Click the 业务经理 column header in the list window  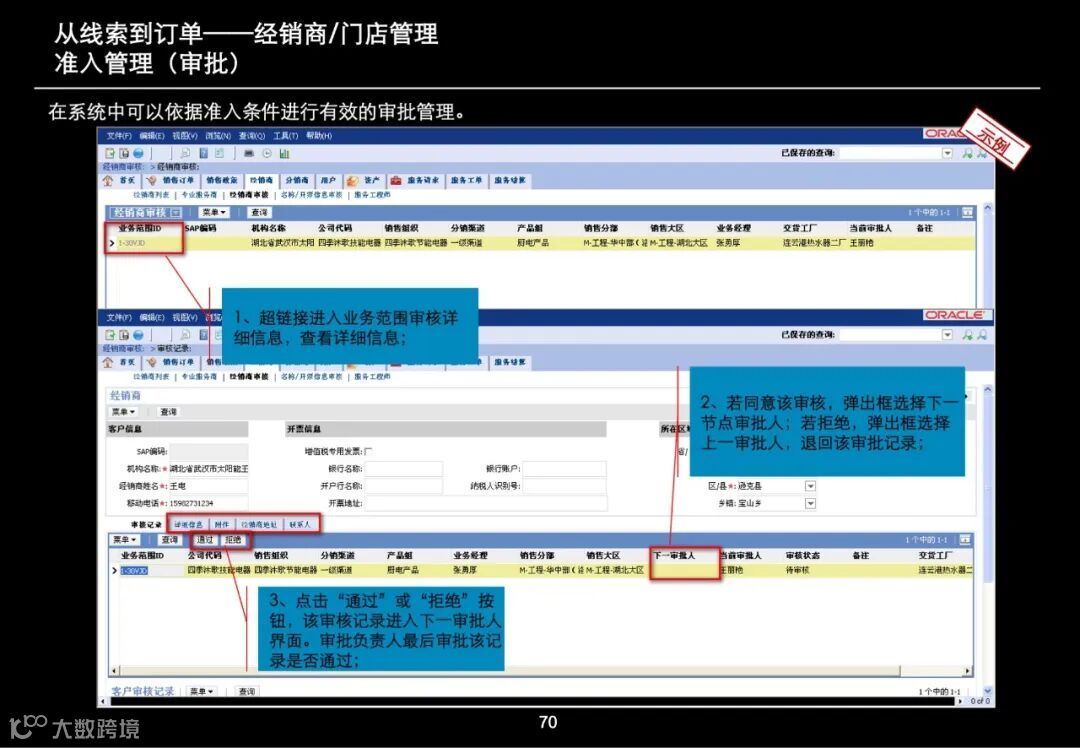coord(734,228)
